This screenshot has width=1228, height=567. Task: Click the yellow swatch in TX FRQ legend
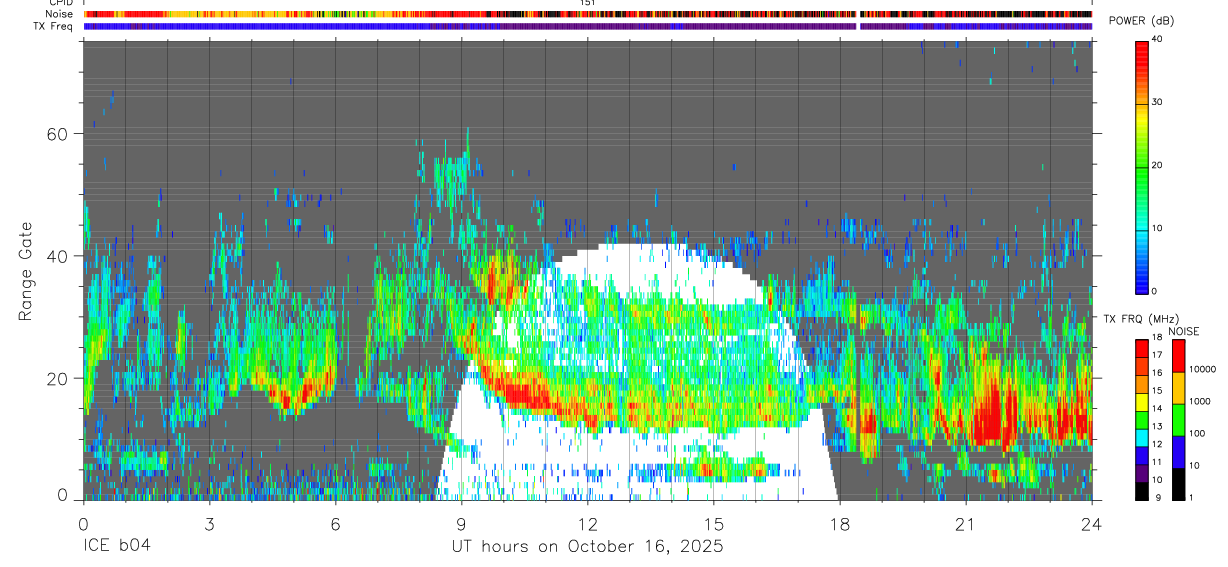[1142, 402]
